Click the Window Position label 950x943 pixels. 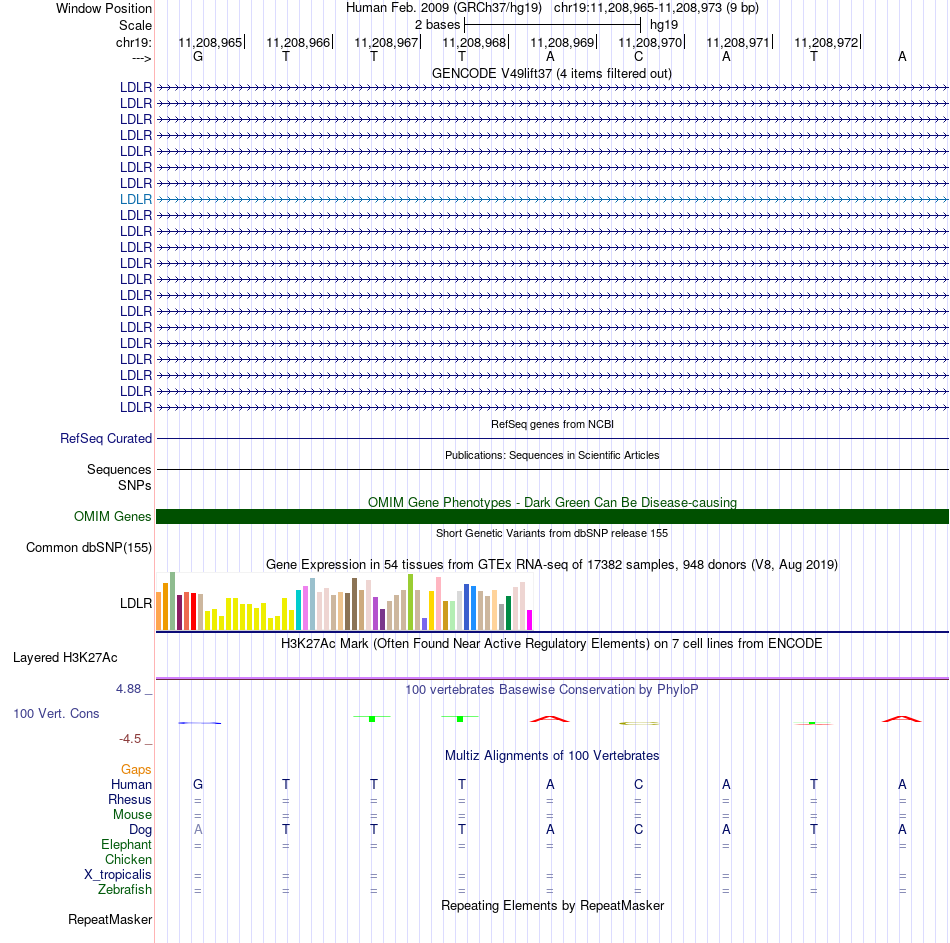click(x=104, y=8)
